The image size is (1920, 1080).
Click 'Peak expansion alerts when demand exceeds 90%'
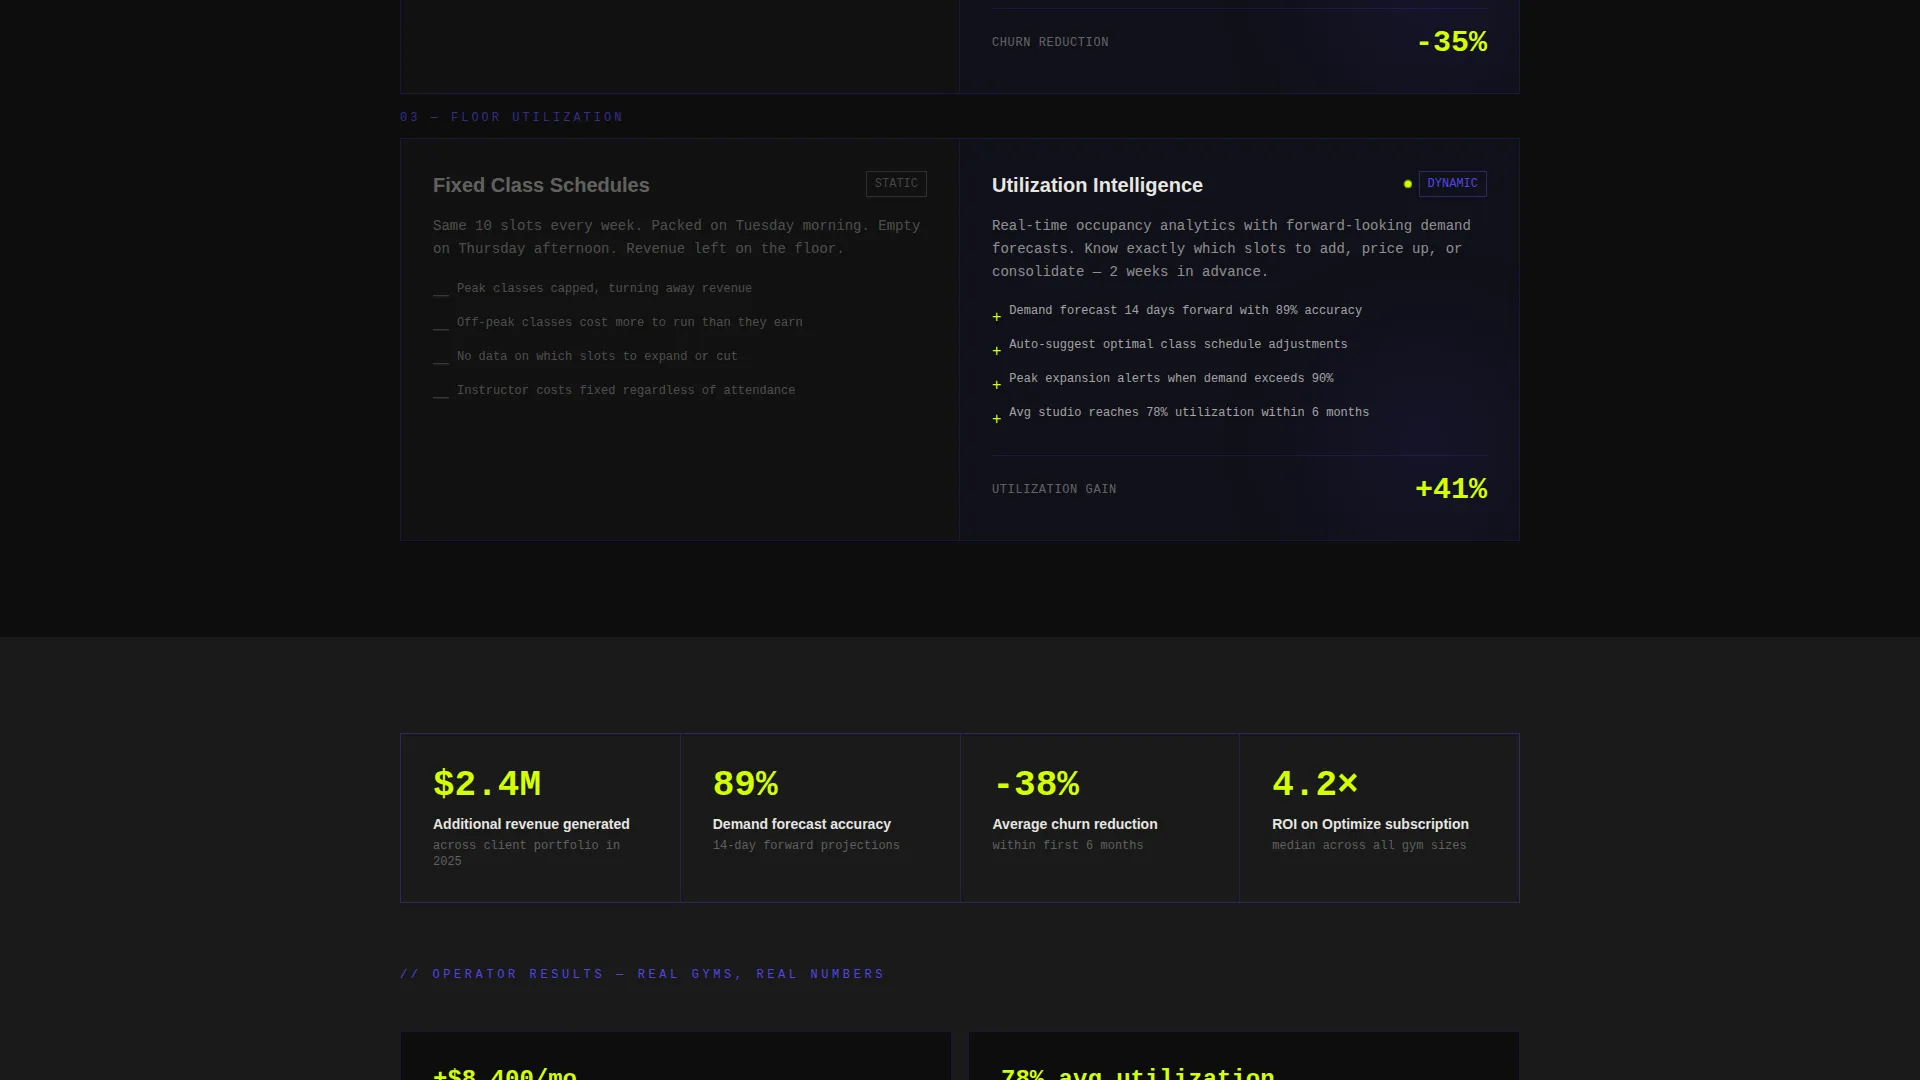click(x=1171, y=378)
